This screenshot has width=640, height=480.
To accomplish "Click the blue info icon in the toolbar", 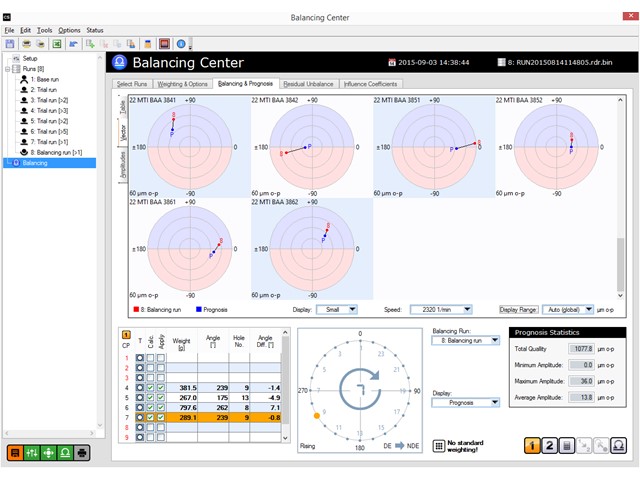I will point(181,44).
